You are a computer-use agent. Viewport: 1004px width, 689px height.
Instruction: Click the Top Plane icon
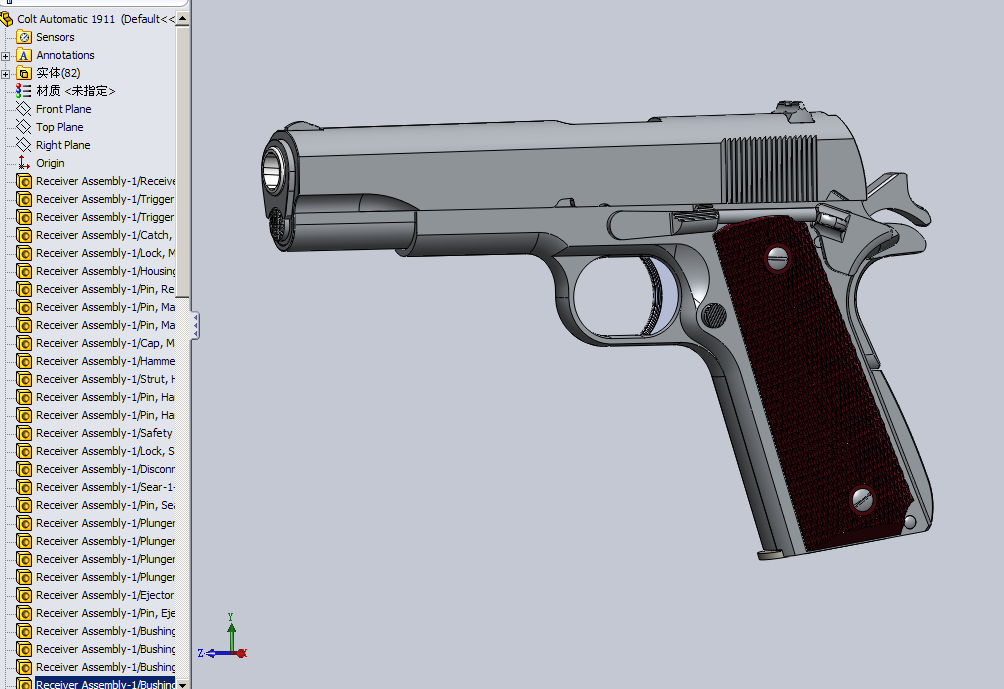click(x=24, y=127)
